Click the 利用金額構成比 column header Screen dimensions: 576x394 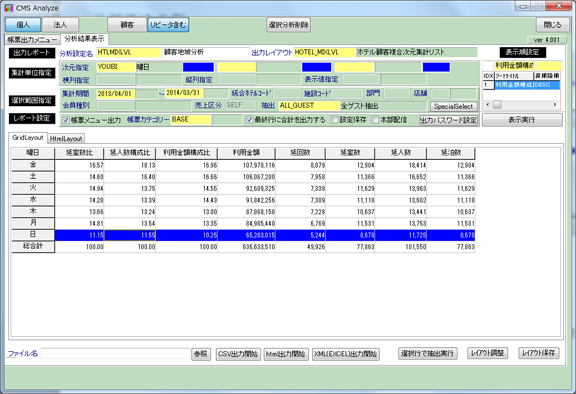[187, 153]
